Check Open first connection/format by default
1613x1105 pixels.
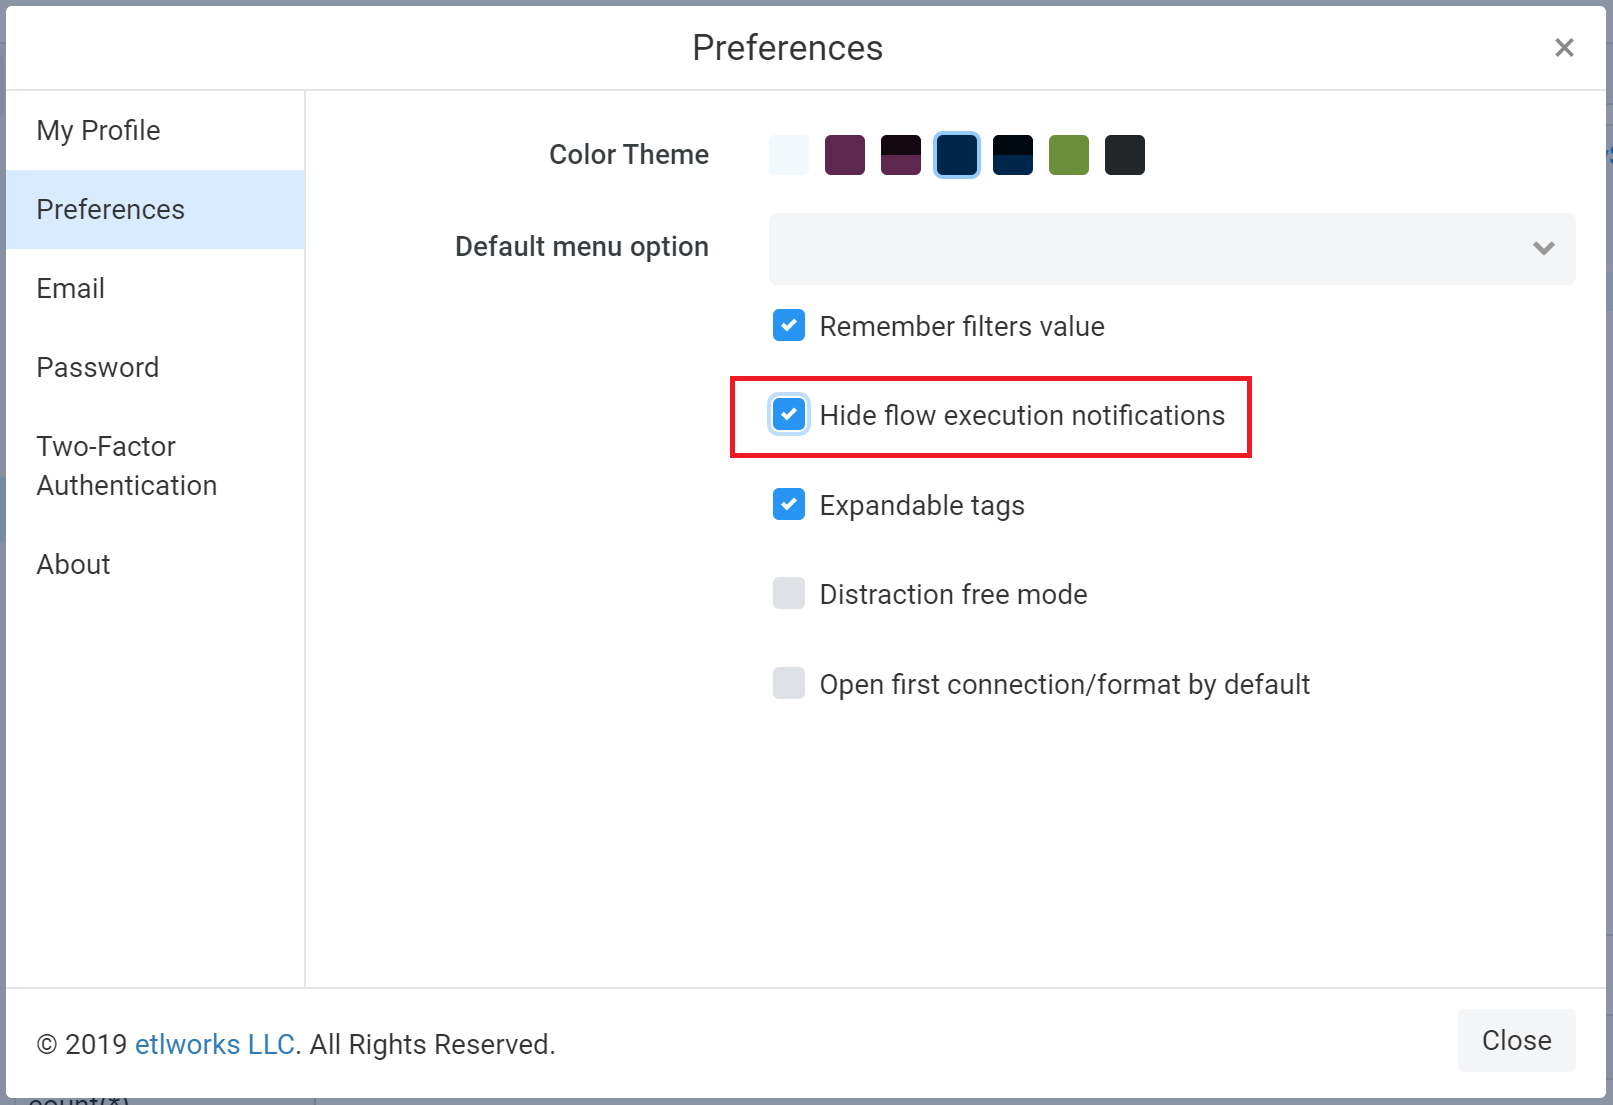789,684
